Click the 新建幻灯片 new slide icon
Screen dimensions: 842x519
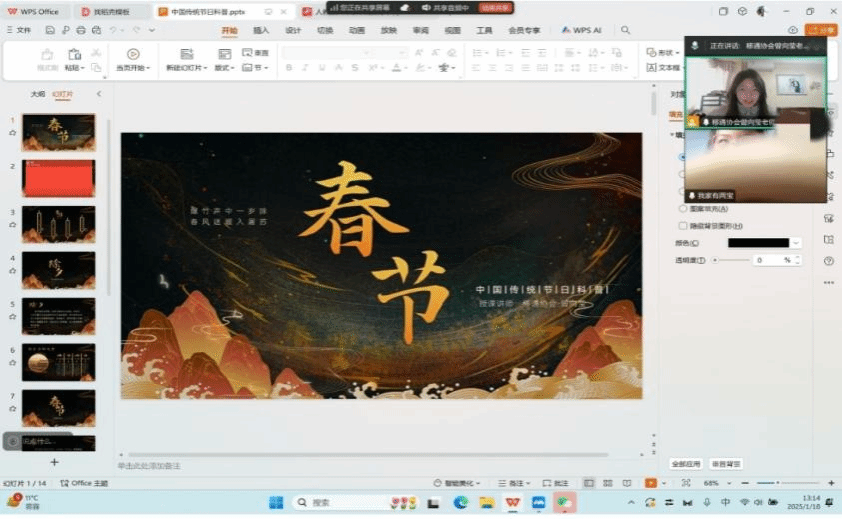pos(186,54)
